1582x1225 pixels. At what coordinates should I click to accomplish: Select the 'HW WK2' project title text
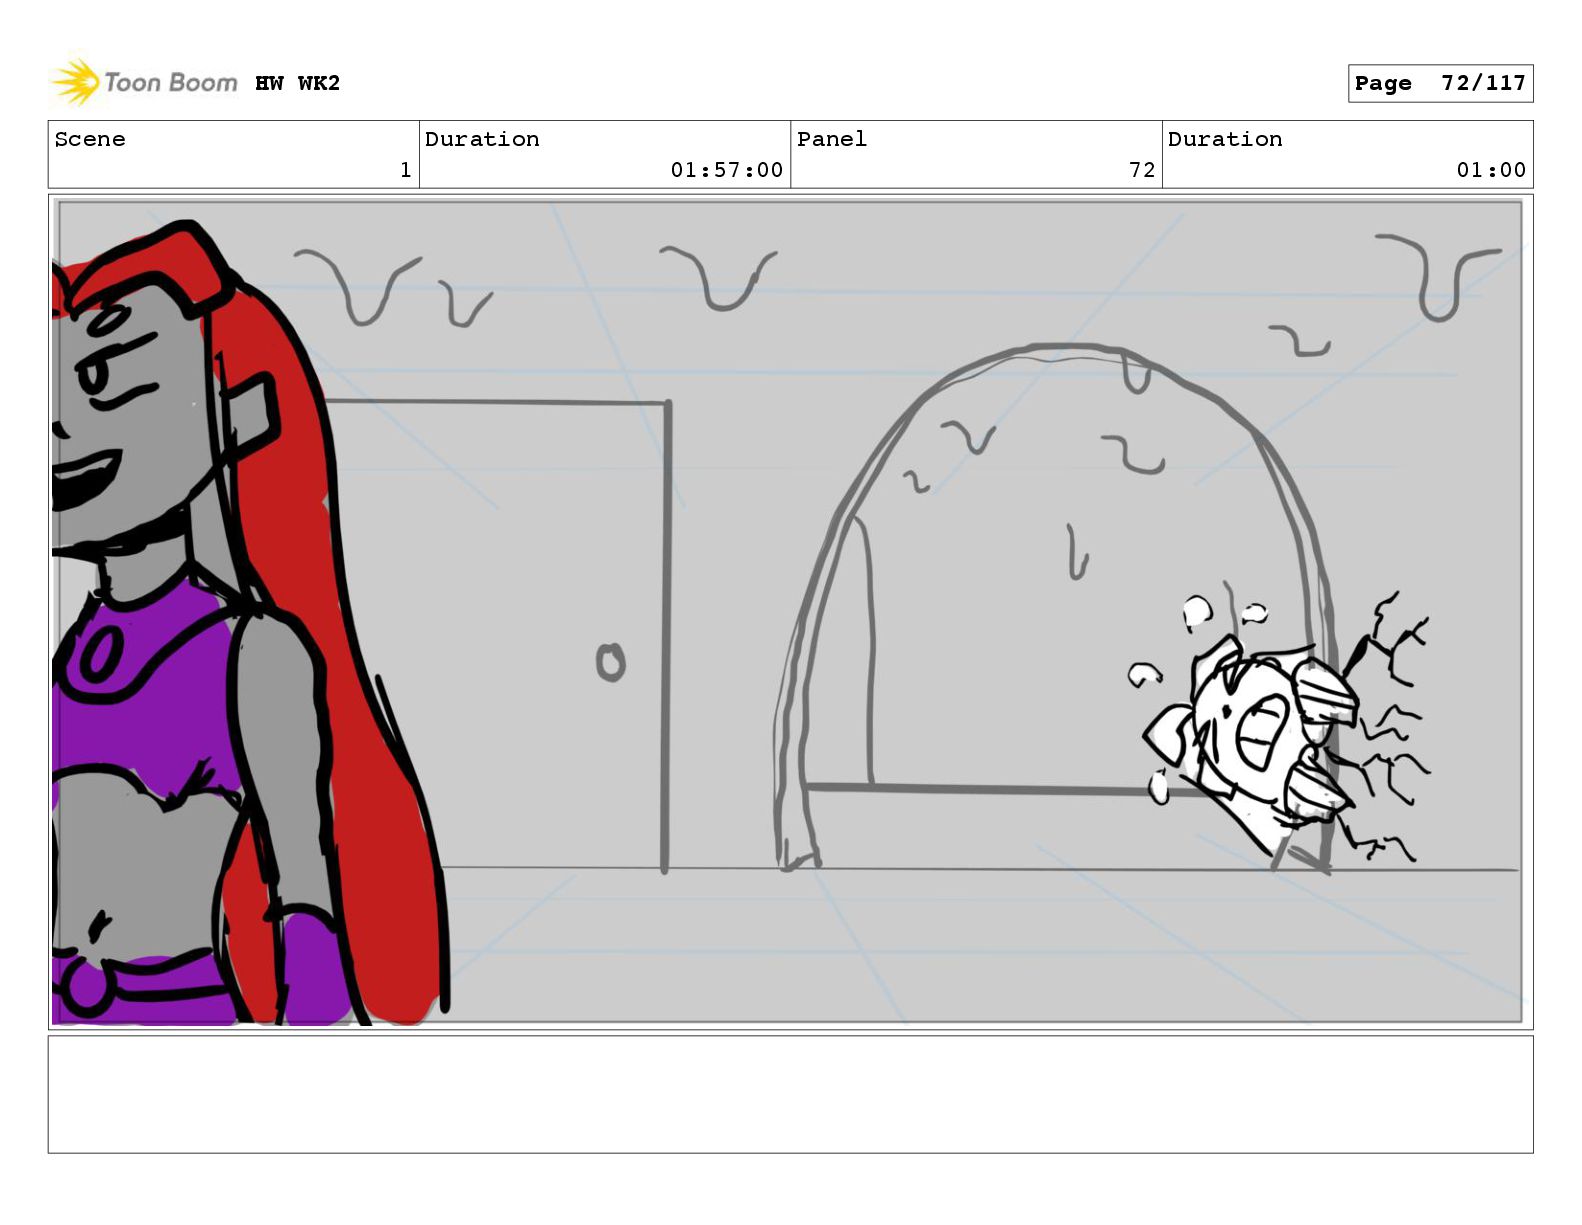coord(297,83)
